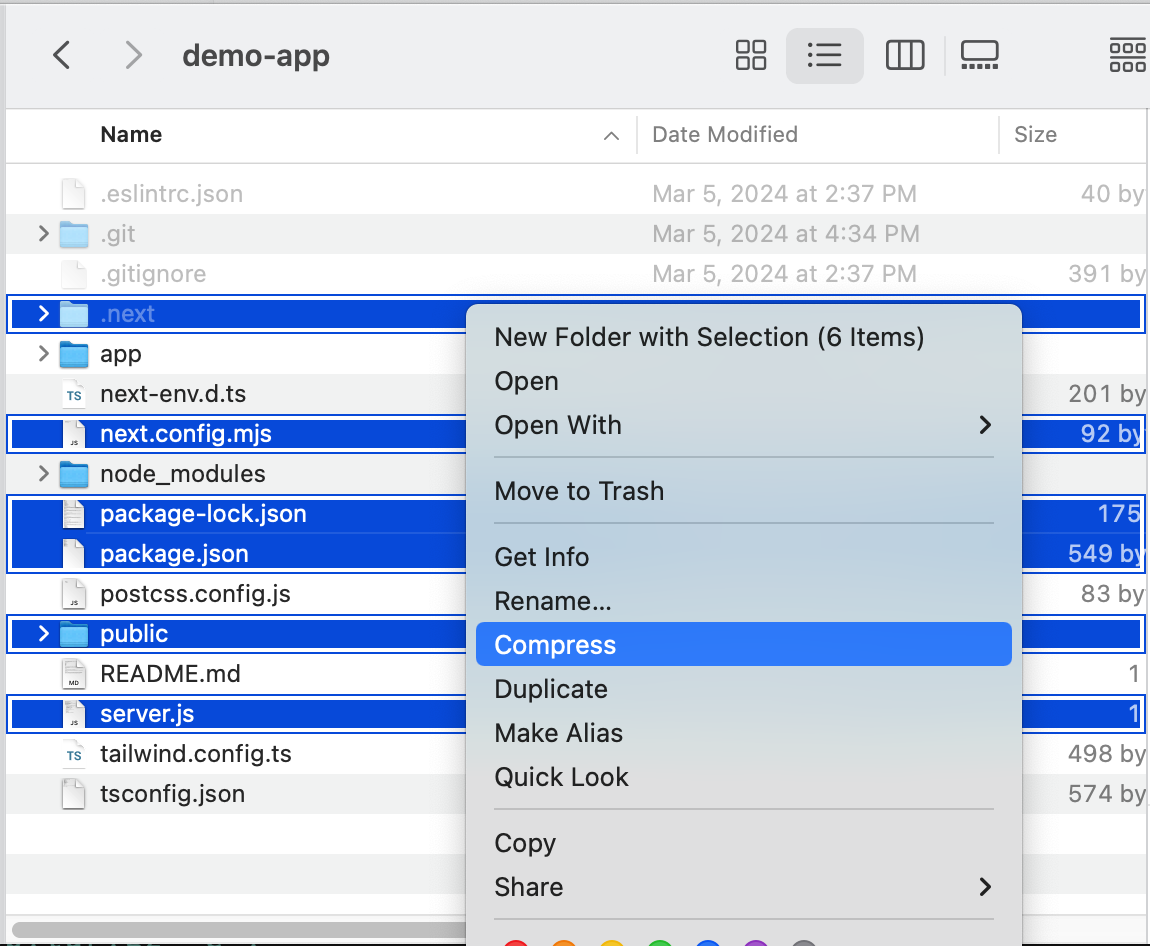Image resolution: width=1150 pixels, height=946 pixels.
Task: Switch to icon grid view
Action: [x=751, y=55]
